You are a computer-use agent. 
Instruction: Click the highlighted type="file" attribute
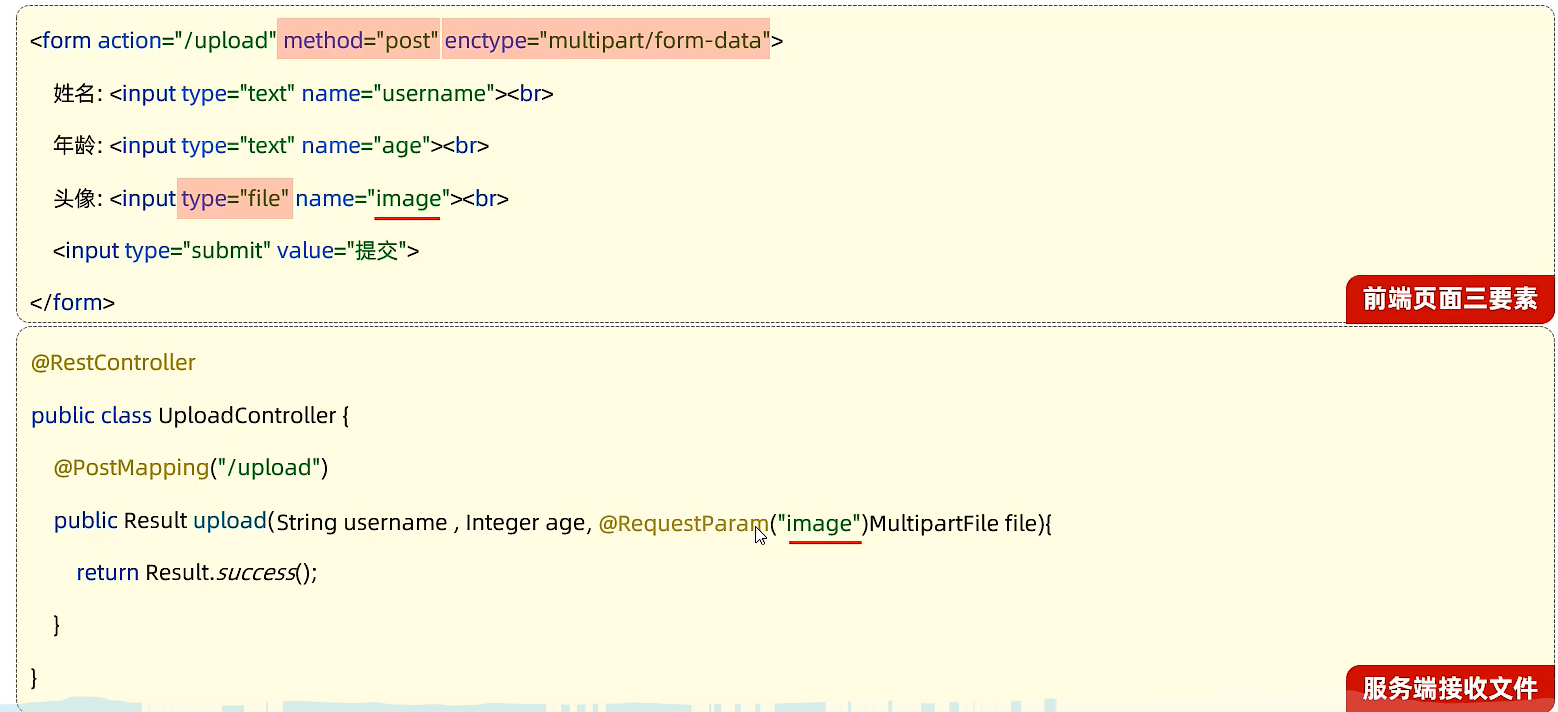pos(235,198)
